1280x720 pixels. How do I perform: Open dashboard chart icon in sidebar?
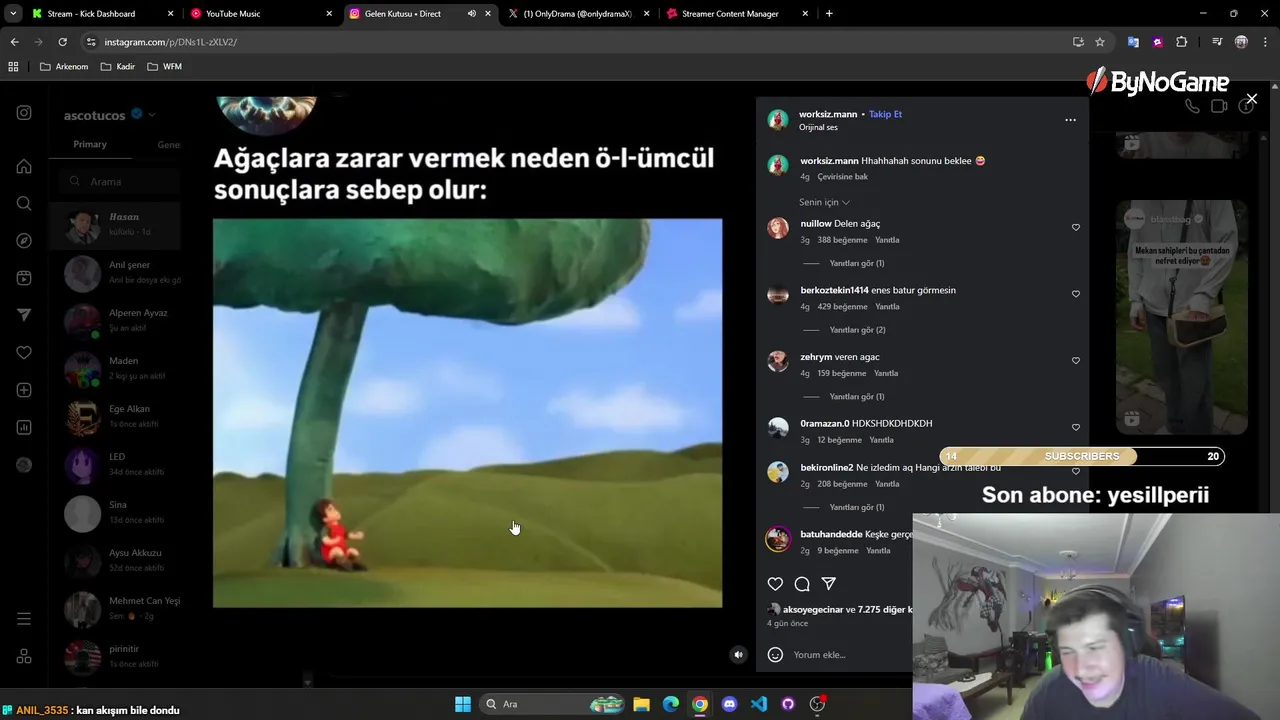[24, 427]
